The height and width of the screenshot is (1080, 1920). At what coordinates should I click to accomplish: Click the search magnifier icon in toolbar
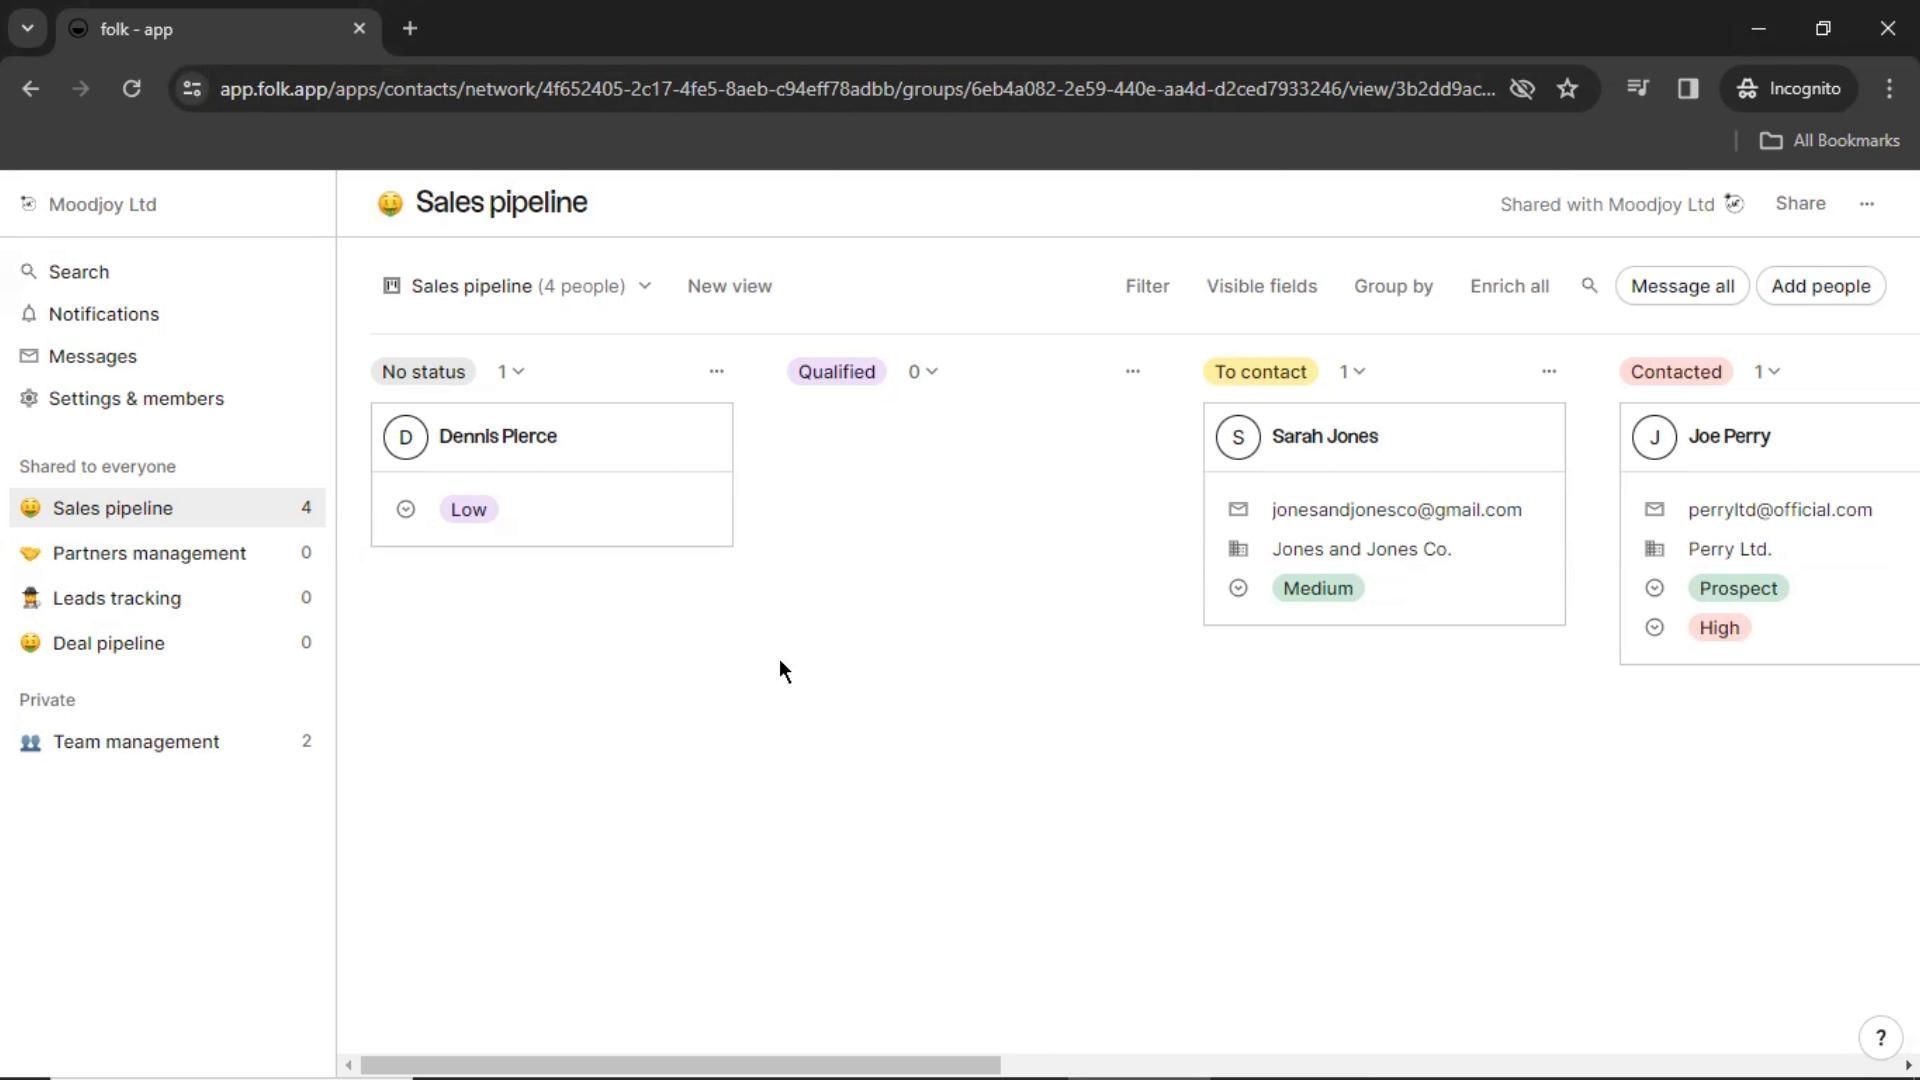coord(1589,286)
